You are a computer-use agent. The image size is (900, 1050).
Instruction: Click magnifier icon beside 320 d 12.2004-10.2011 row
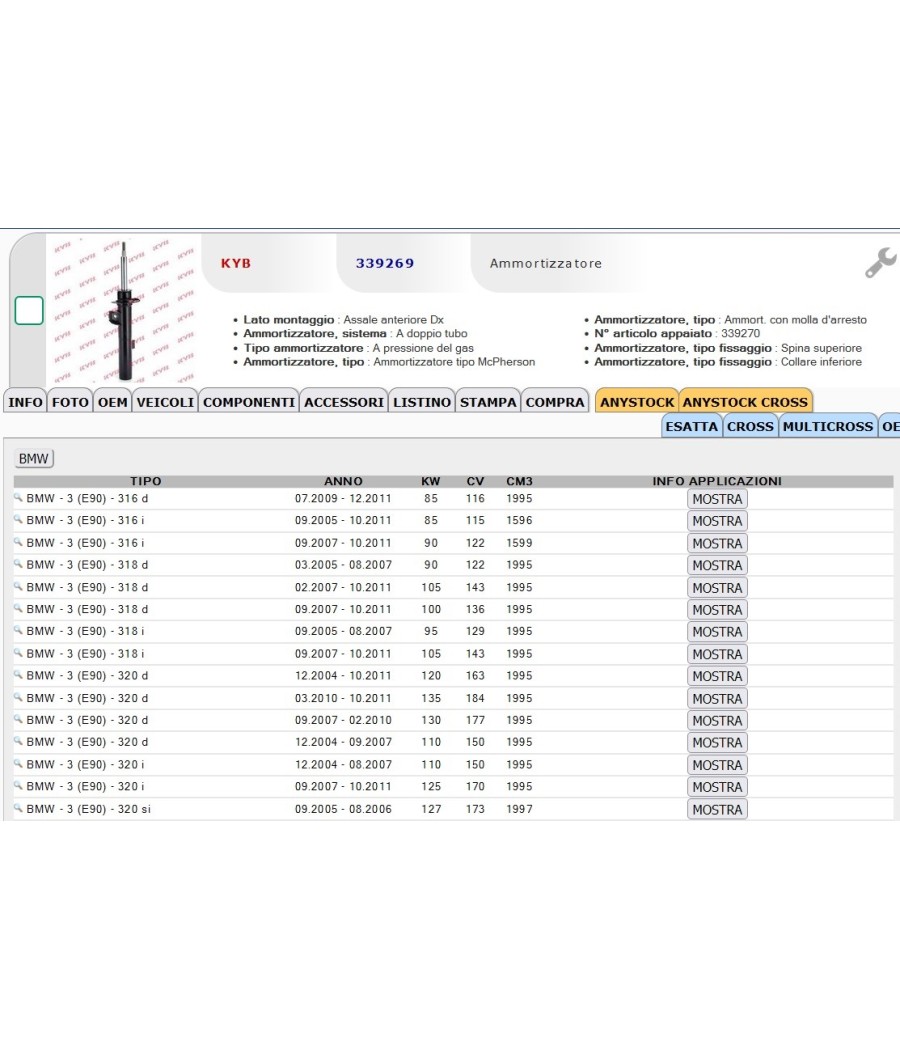pyautogui.click(x=18, y=674)
